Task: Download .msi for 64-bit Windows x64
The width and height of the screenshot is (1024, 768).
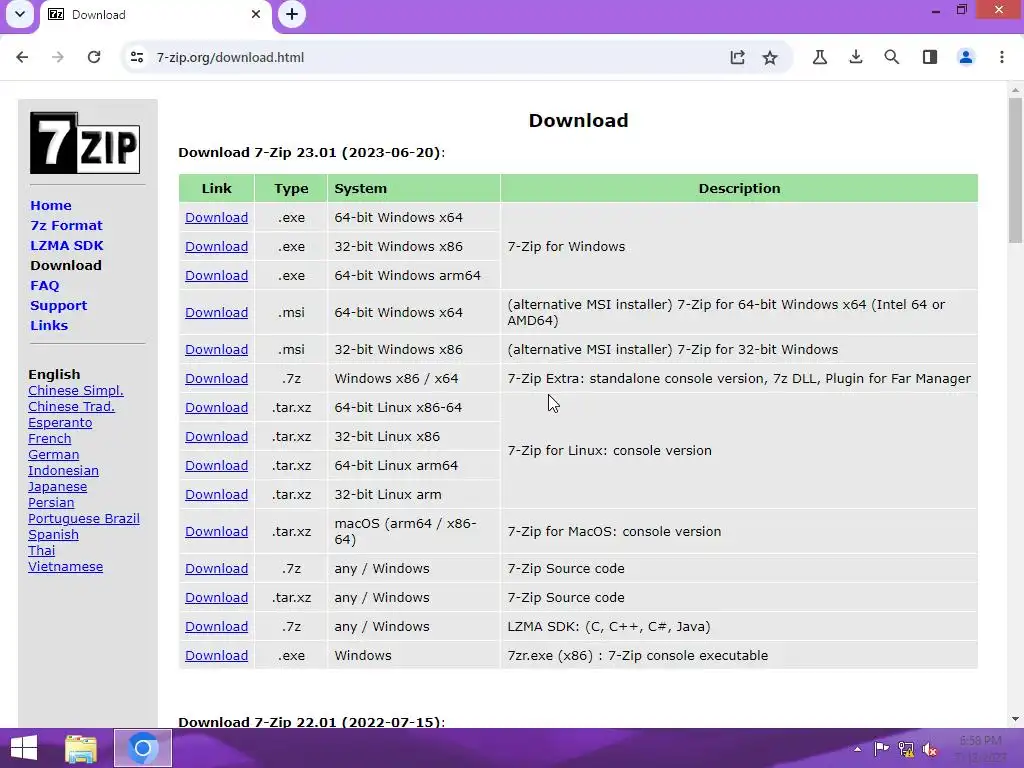Action: [x=216, y=312]
